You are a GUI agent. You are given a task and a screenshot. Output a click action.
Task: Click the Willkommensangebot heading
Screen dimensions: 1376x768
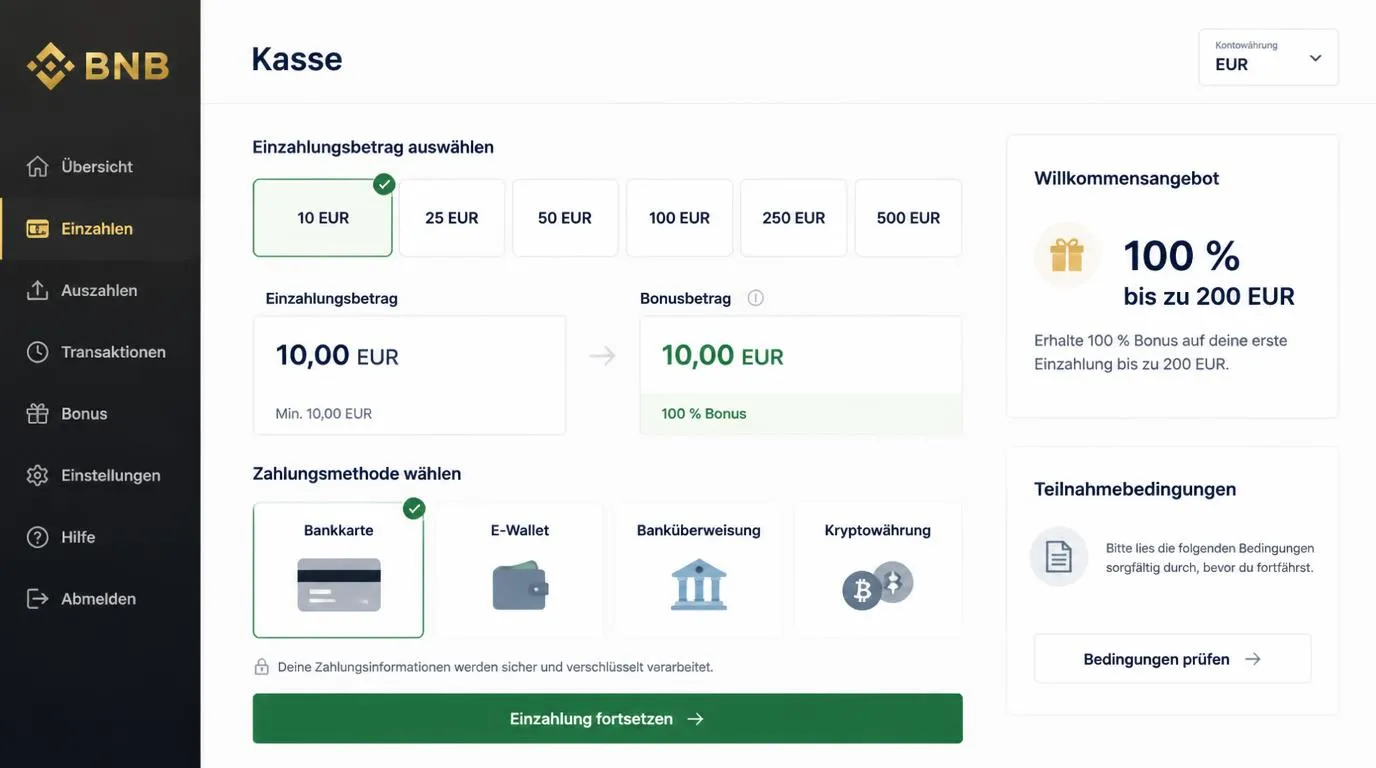click(x=1127, y=178)
